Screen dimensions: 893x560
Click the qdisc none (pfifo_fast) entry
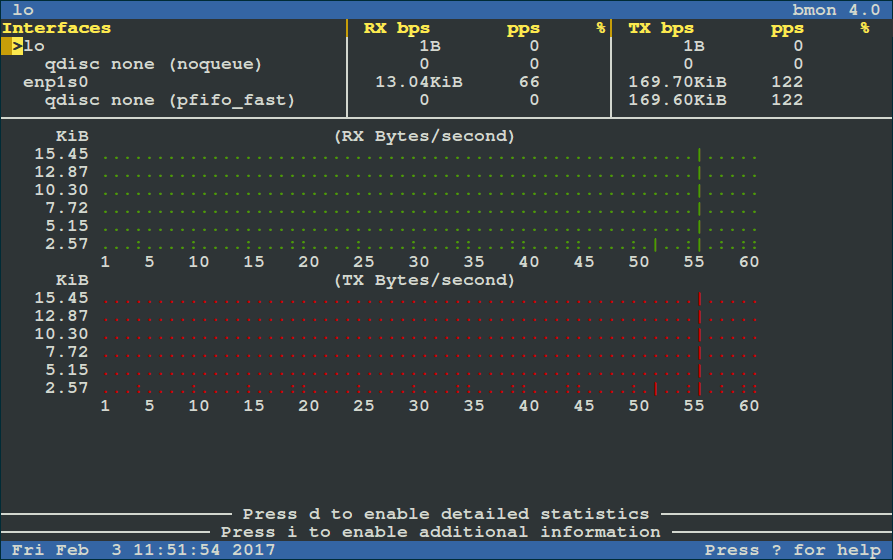coord(169,100)
